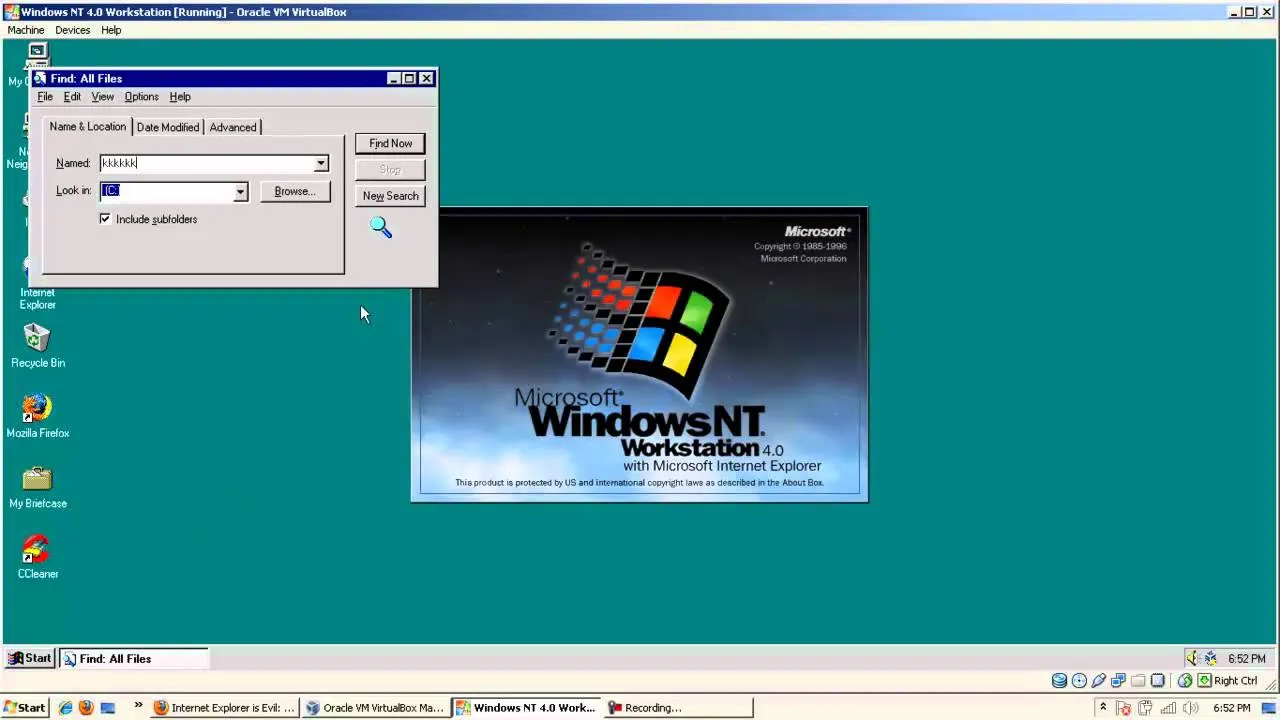Image resolution: width=1280 pixels, height=720 pixels.
Task: Click inside the Named text field
Action: (200, 163)
